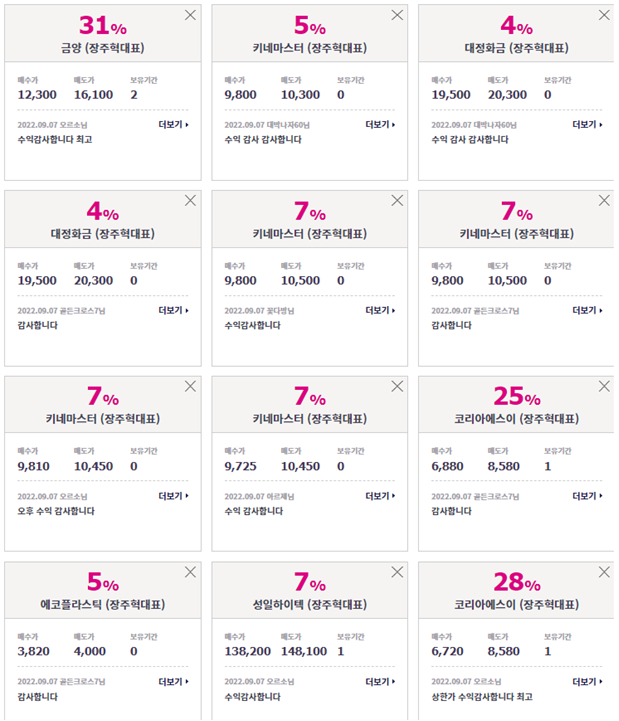
Task: Open 더보기 on the 에코플라스틱 card
Action: [x=173, y=681]
